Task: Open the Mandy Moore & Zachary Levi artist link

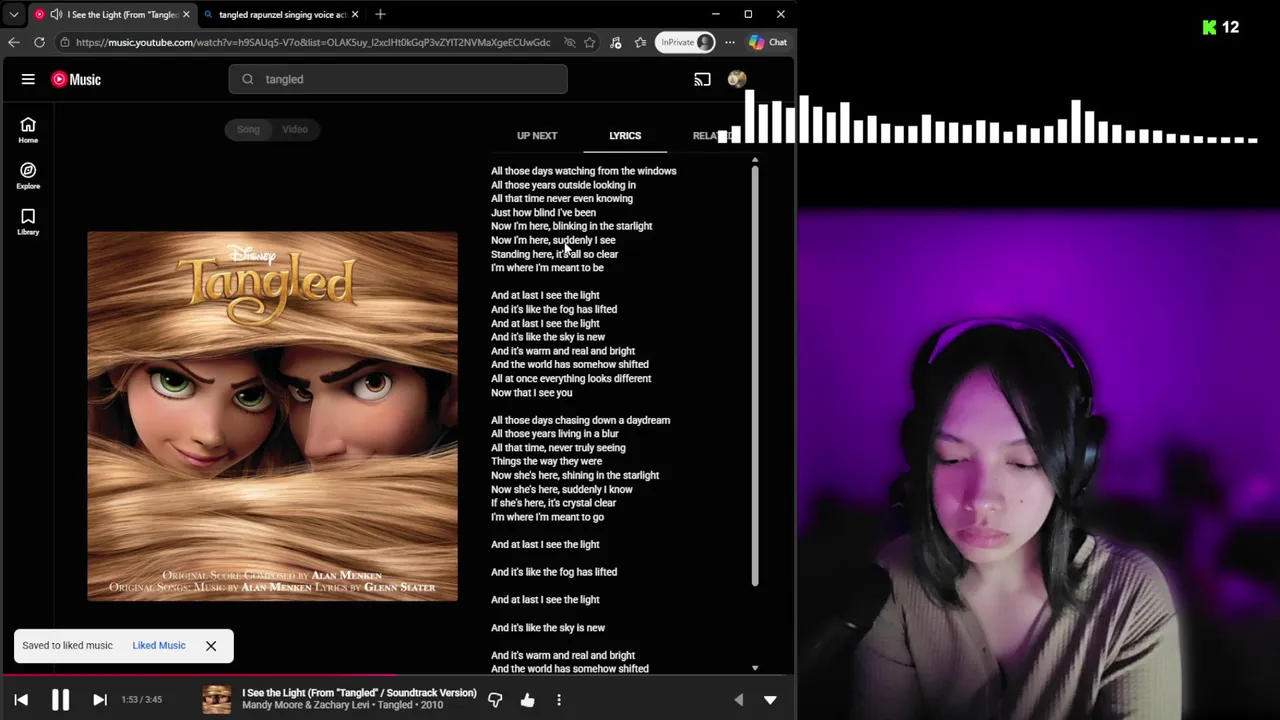Action: click(305, 705)
